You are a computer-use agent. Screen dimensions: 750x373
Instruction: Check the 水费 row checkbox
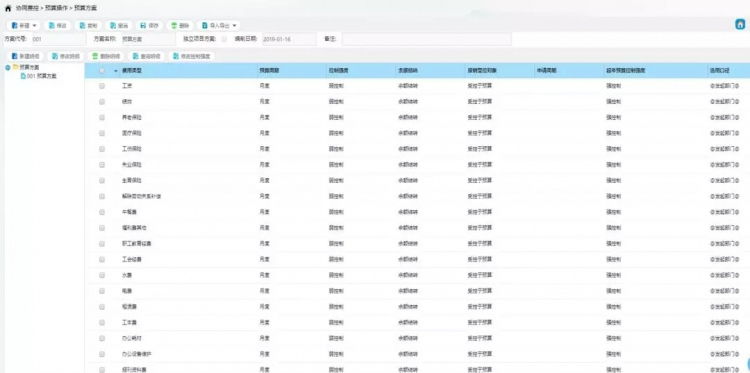(x=102, y=275)
